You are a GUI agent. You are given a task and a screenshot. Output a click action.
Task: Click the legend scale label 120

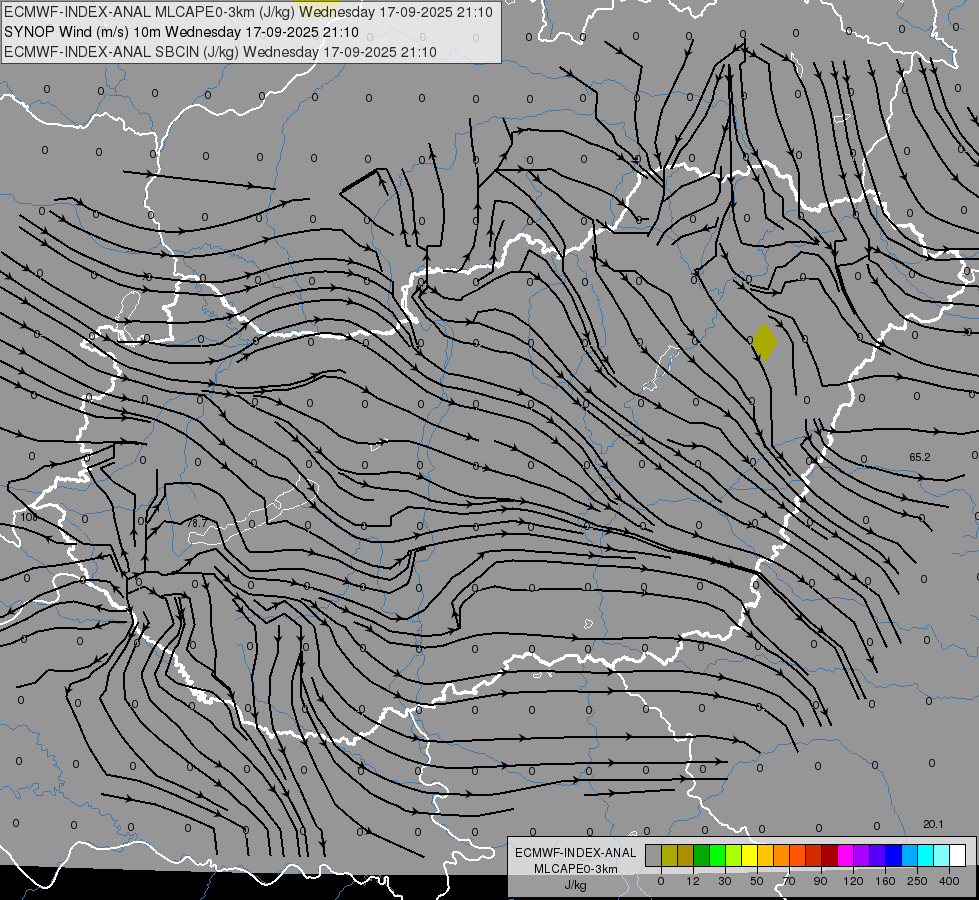[853, 881]
